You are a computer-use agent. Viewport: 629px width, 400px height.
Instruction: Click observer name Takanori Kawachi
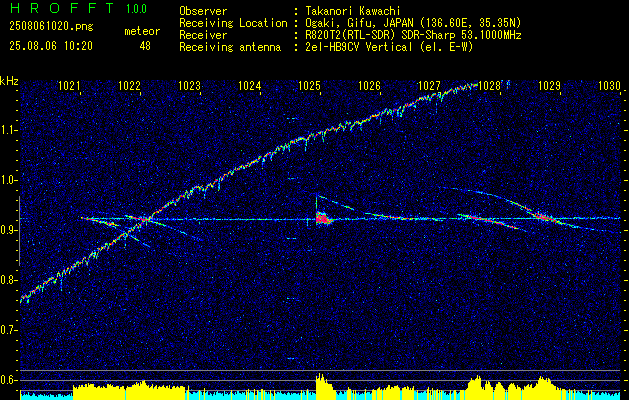pyautogui.click(x=351, y=11)
